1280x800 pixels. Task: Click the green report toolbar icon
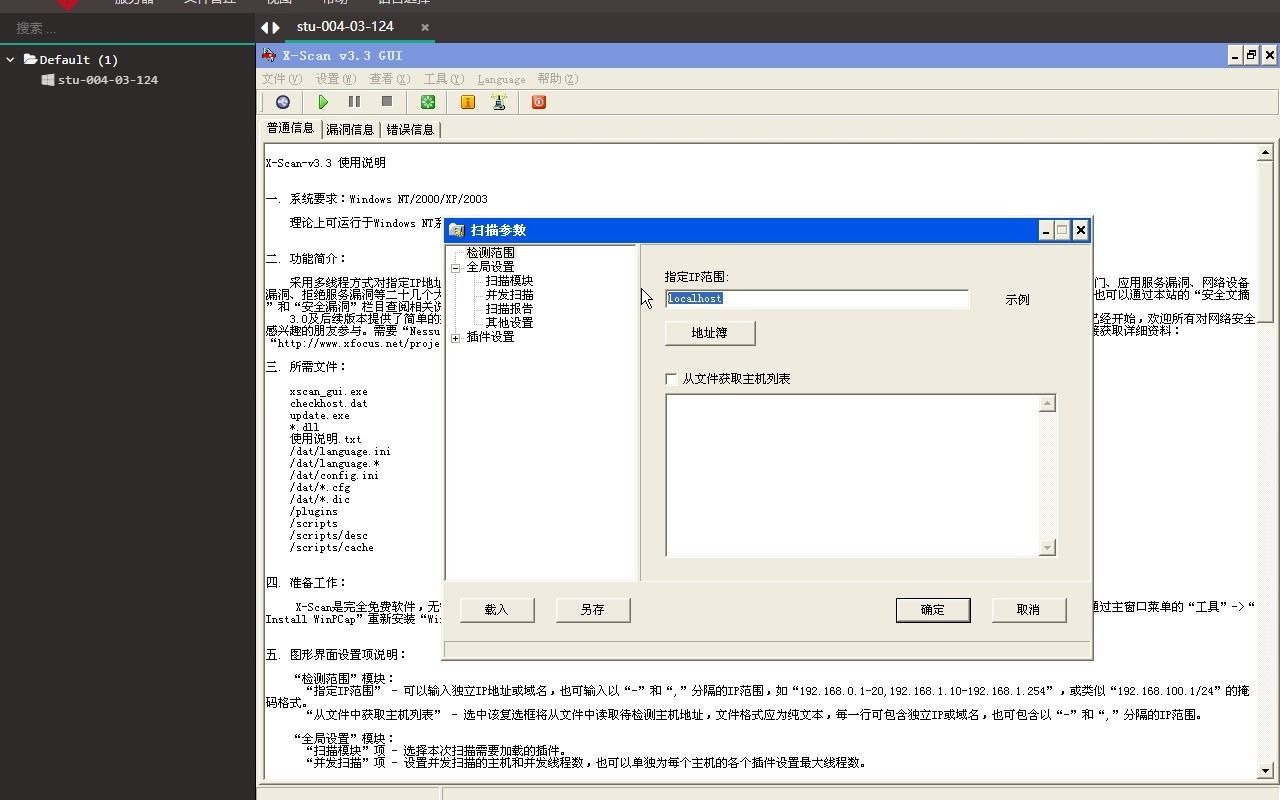point(428,102)
